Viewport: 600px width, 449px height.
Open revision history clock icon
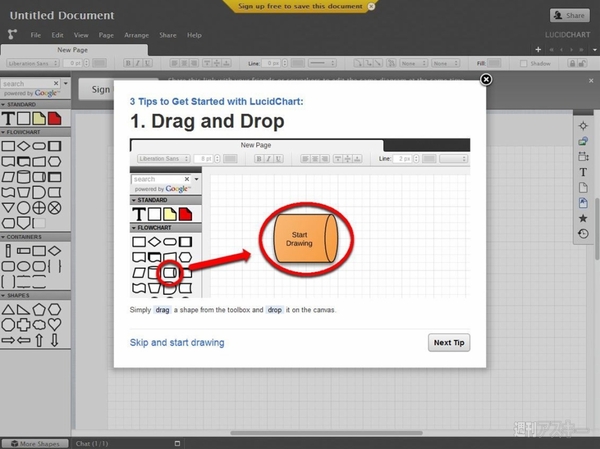(x=583, y=233)
